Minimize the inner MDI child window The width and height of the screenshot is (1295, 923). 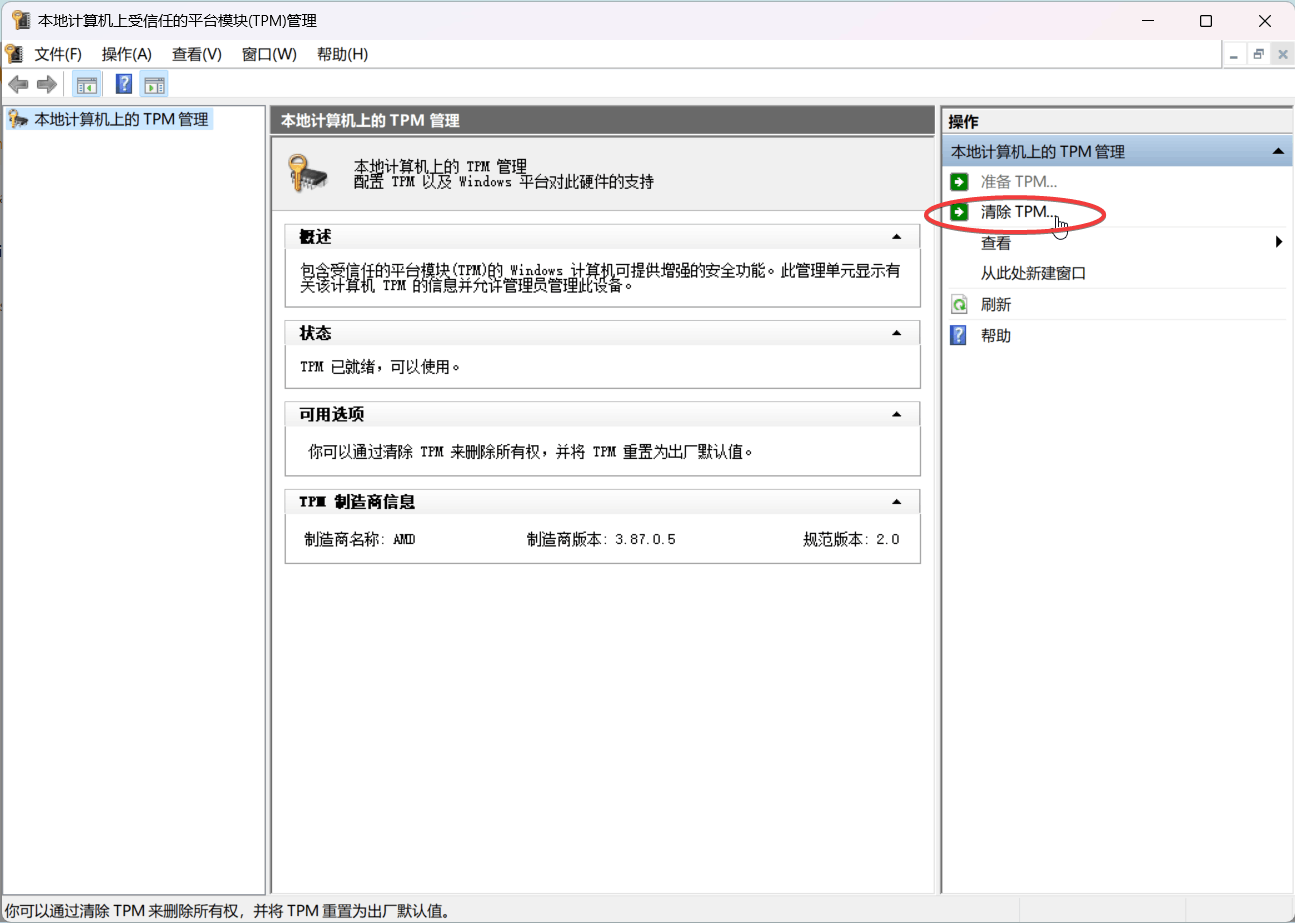[x=1234, y=55]
